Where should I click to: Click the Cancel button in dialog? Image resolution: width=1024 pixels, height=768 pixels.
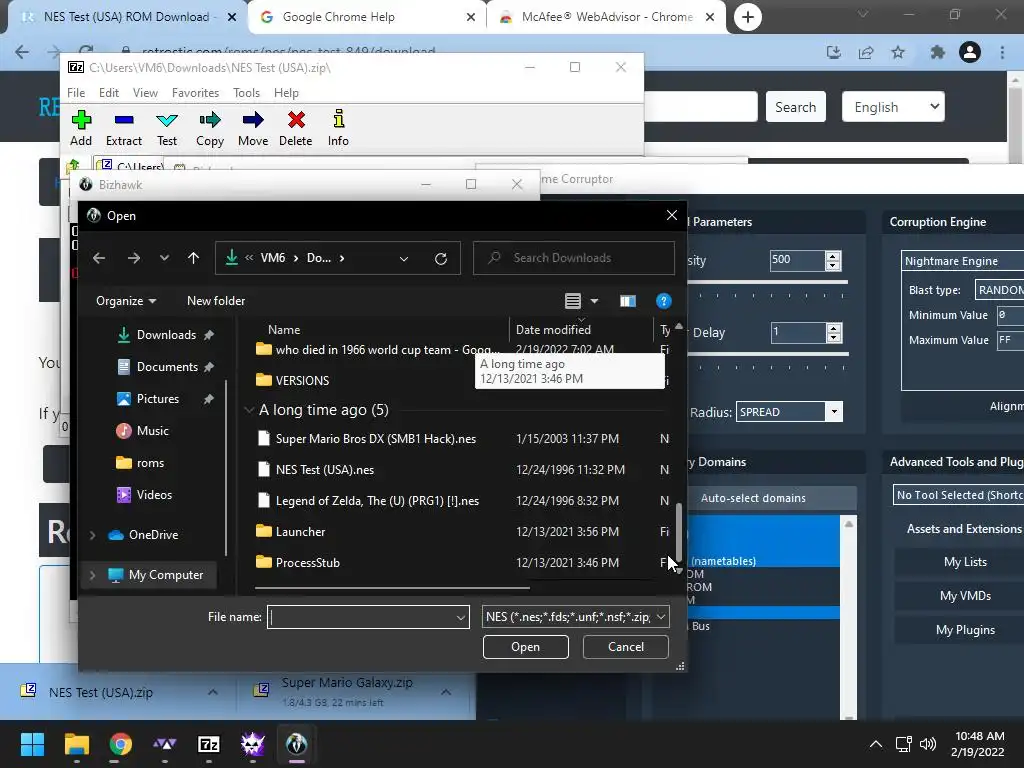pyautogui.click(x=626, y=647)
